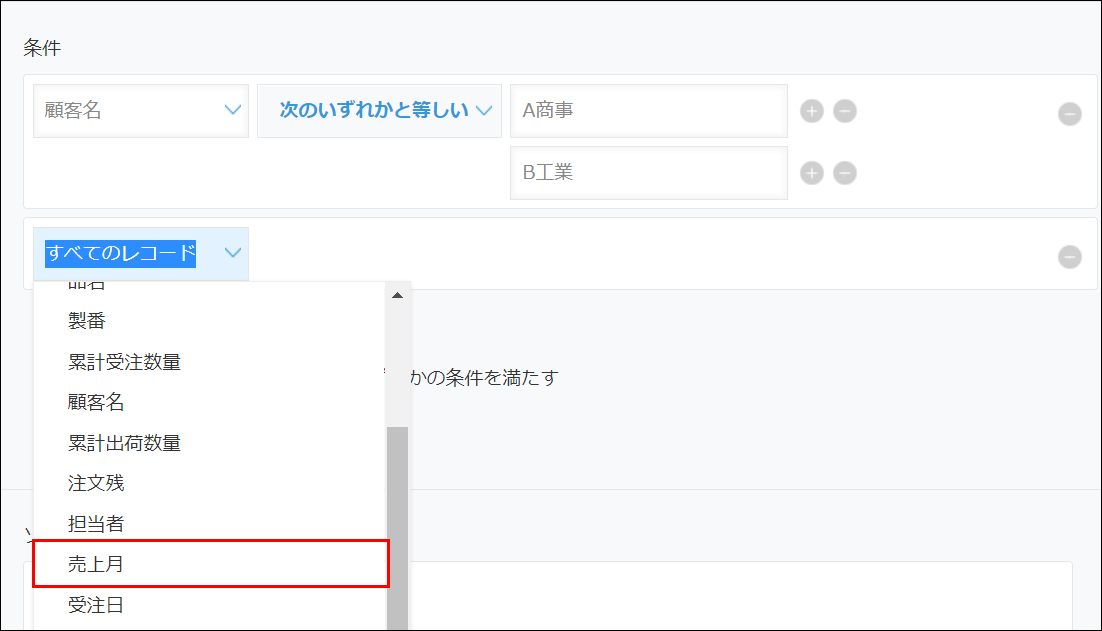Screen dimensions: 1102x631
Task: Open the 次のいずれかと等しい operator dropdown
Action: [x=379, y=111]
